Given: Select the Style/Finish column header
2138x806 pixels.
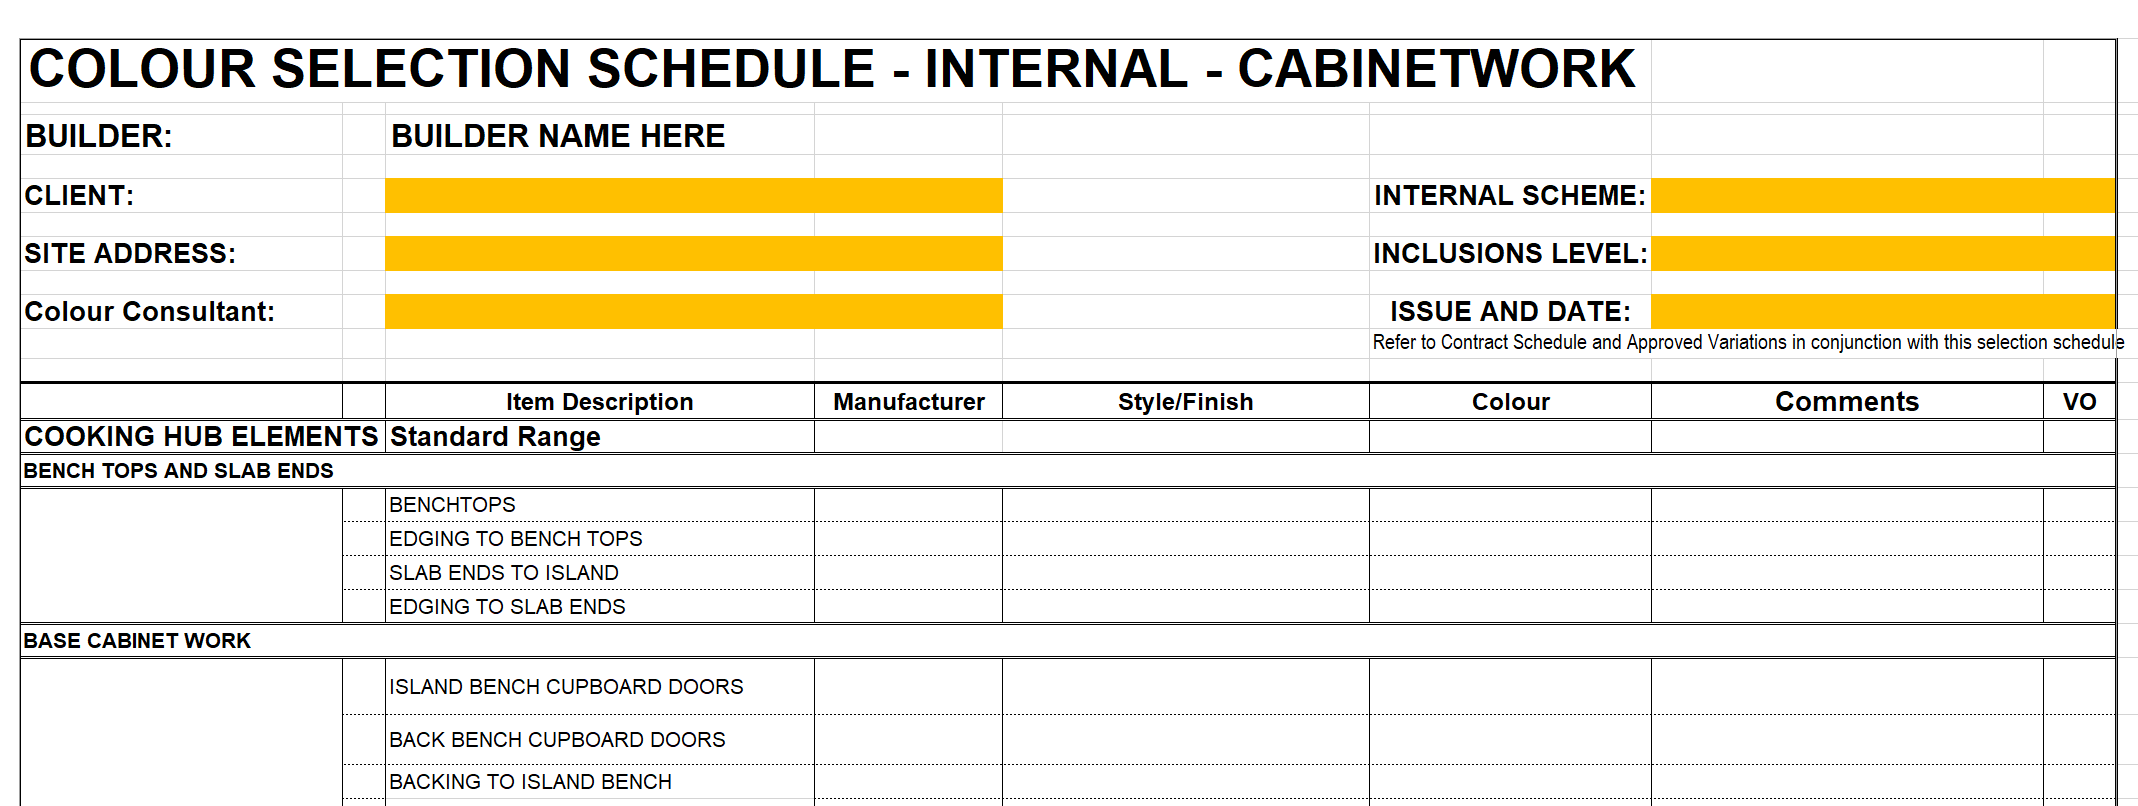Looking at the screenshot, I should (x=1185, y=402).
